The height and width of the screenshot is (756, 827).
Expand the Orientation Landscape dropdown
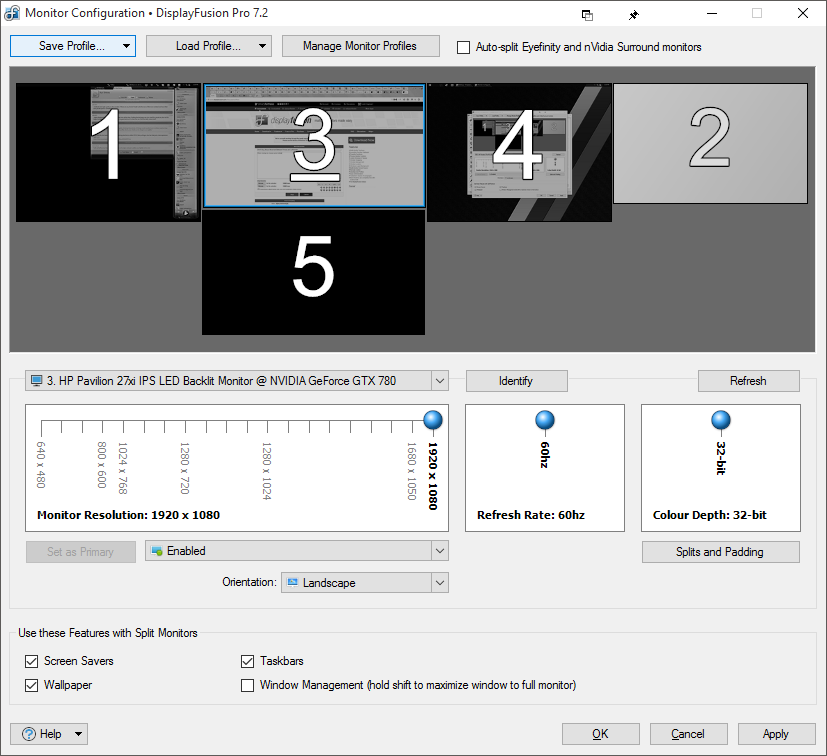364,582
